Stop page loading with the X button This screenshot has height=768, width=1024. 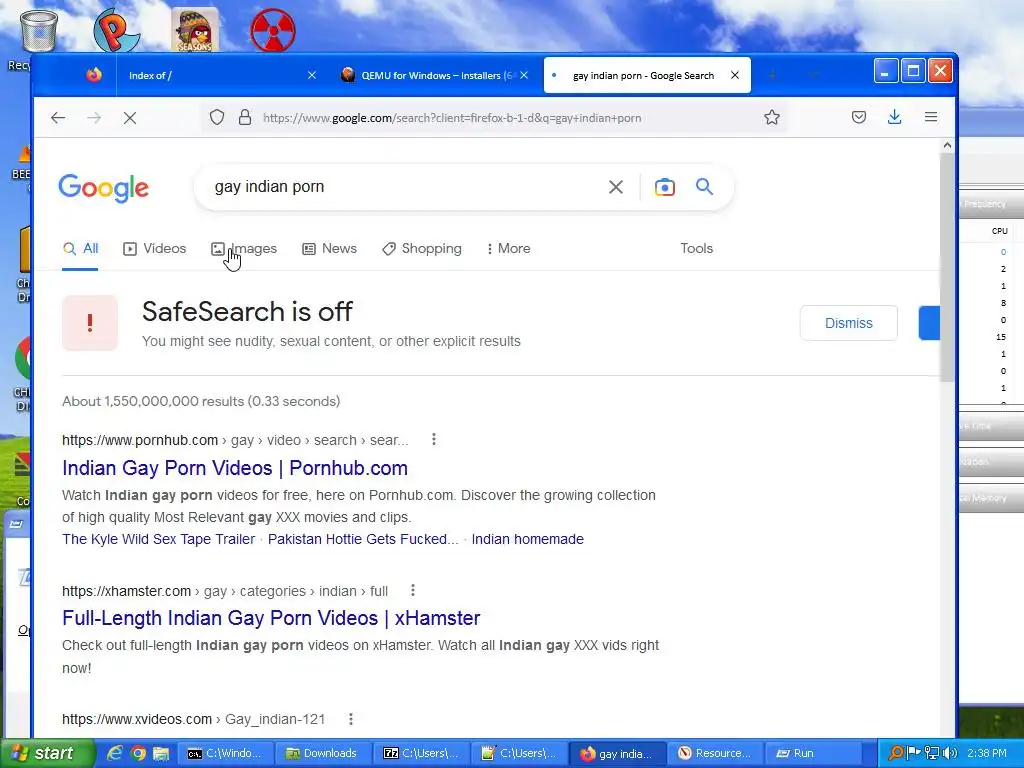(x=130, y=118)
